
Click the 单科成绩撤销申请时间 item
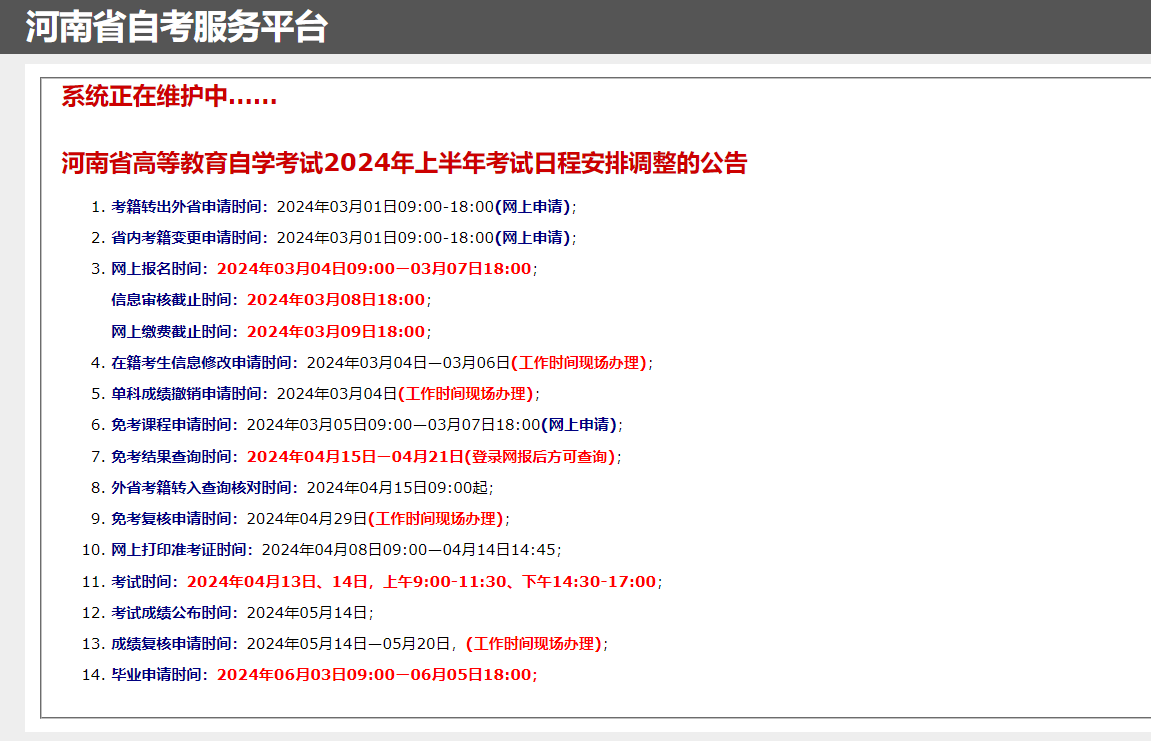coord(325,393)
